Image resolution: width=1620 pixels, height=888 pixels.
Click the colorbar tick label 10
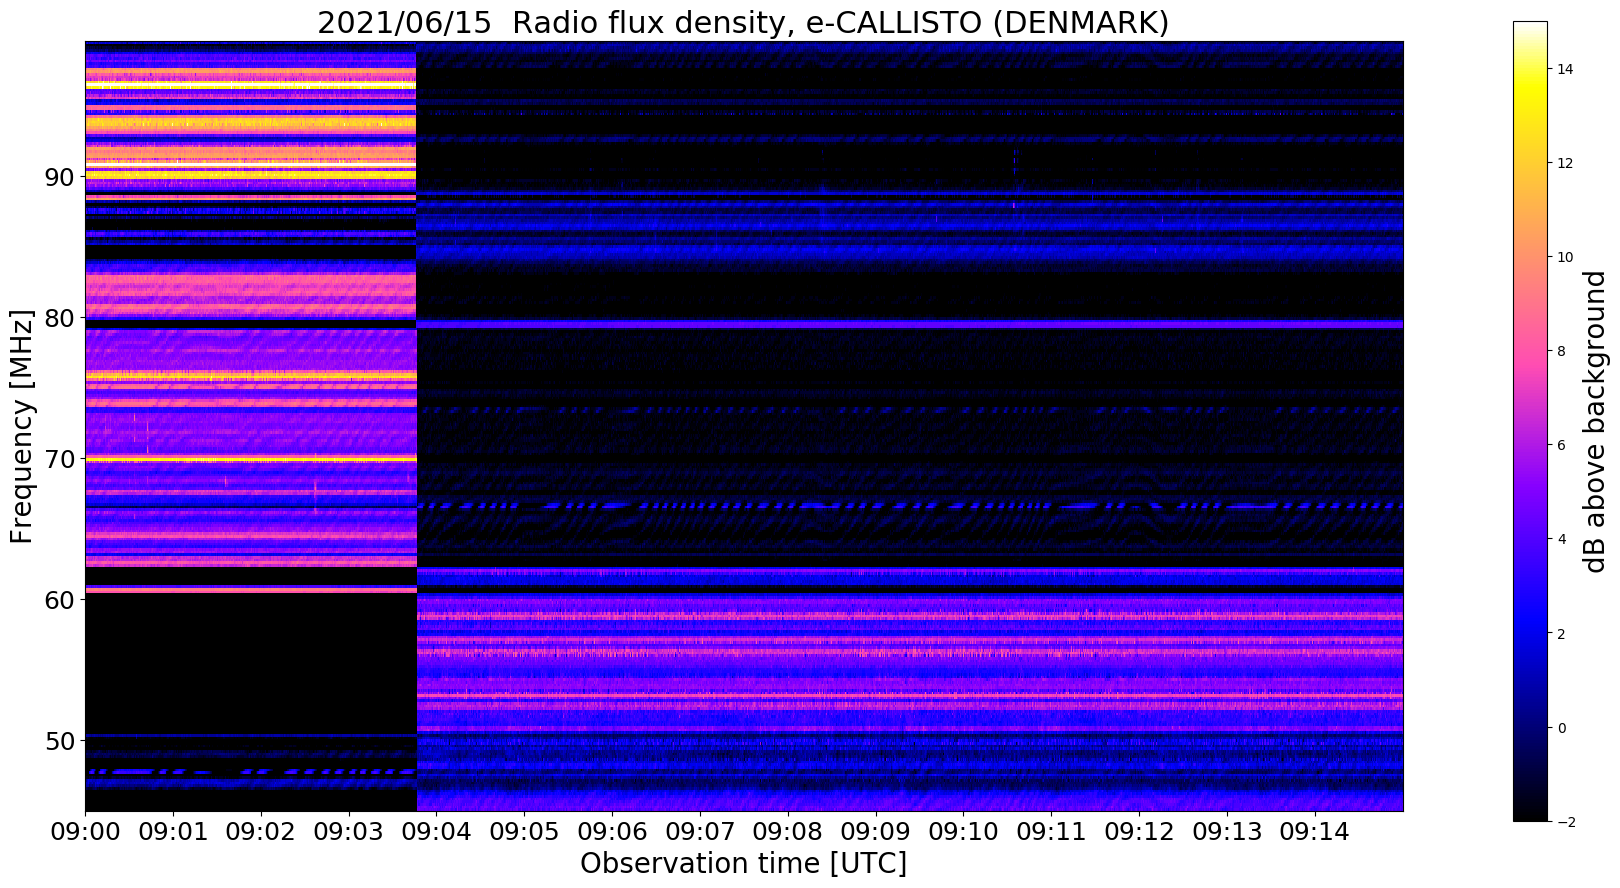pos(1564,257)
